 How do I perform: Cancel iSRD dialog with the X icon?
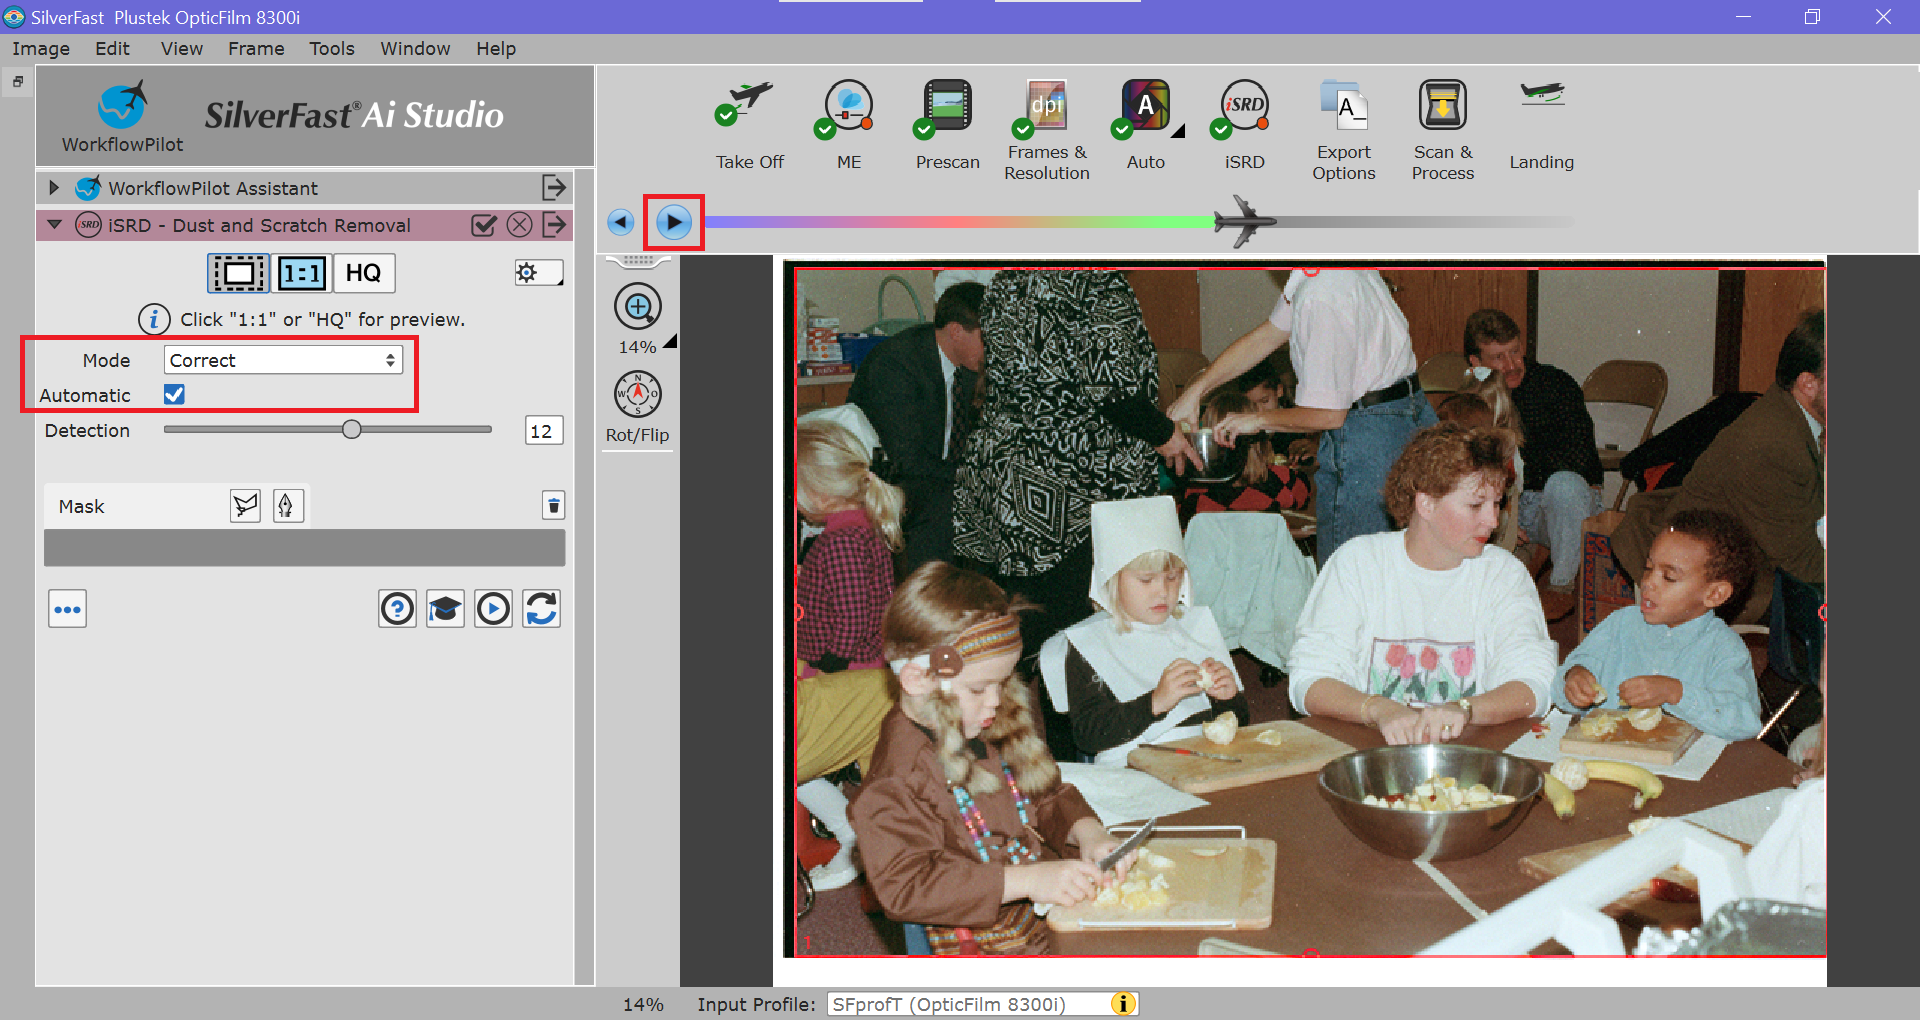519,225
